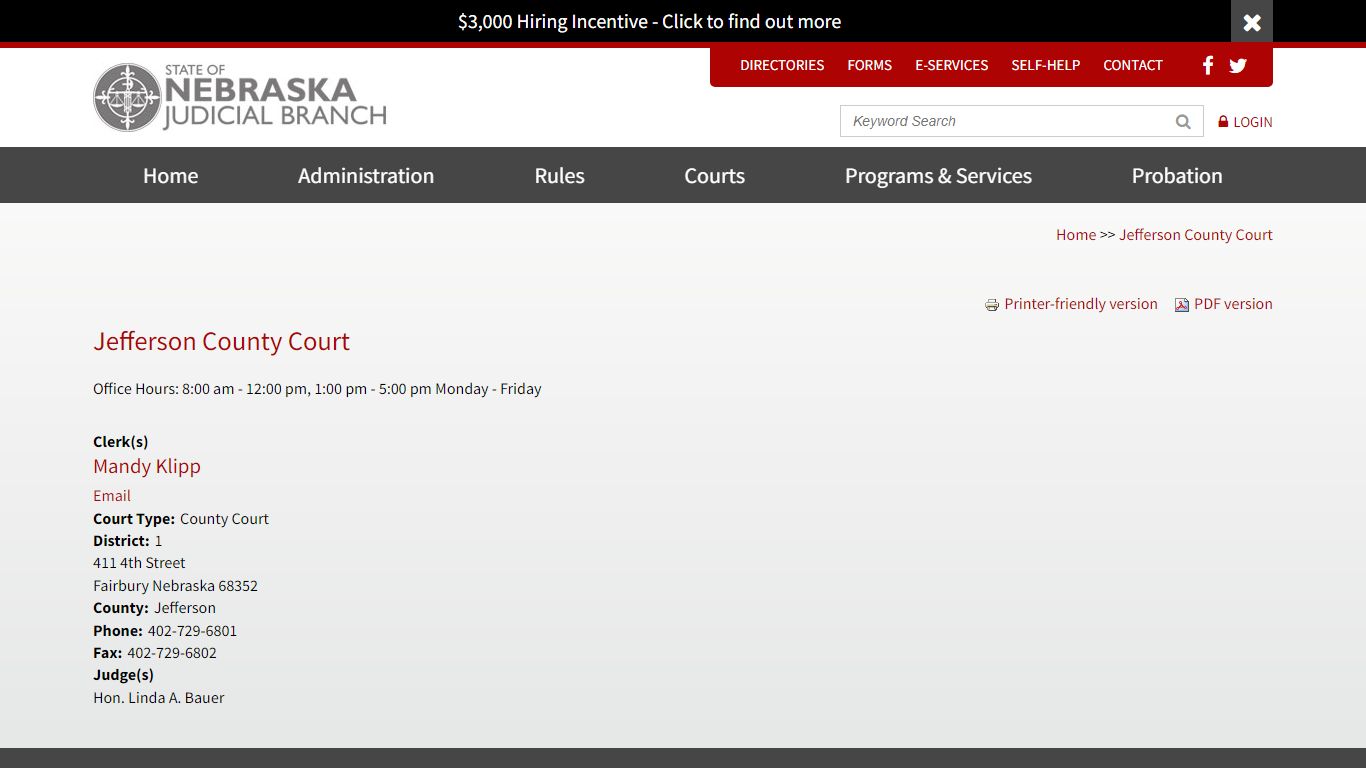Click the search magnifier icon
Viewport: 1366px width, 768px height.
tap(1183, 122)
